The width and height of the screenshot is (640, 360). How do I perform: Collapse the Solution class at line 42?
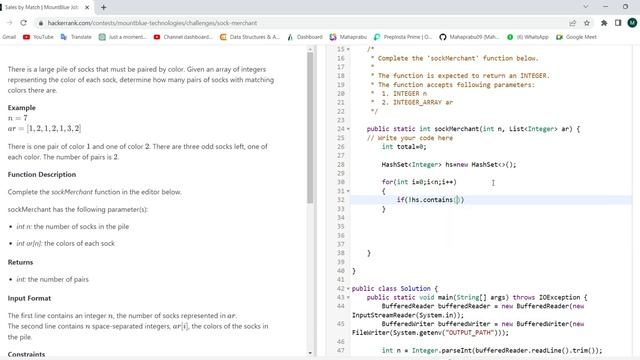(348, 288)
